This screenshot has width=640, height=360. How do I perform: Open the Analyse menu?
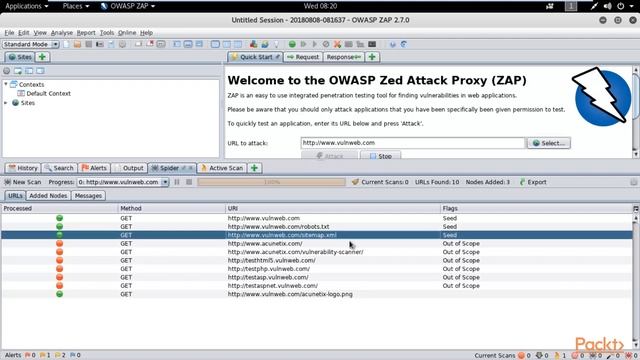coord(62,33)
